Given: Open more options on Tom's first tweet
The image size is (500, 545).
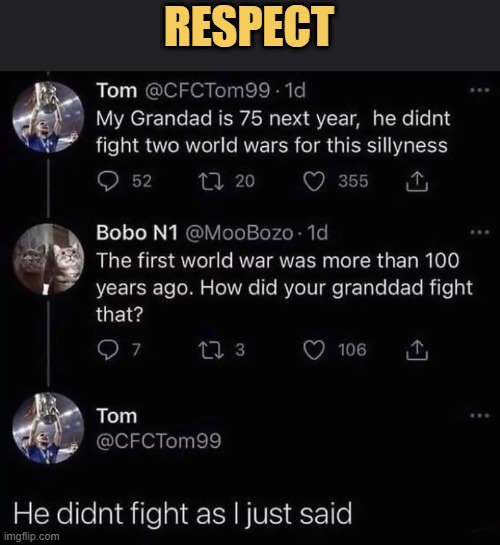Looking at the screenshot, I should [x=480, y=90].
